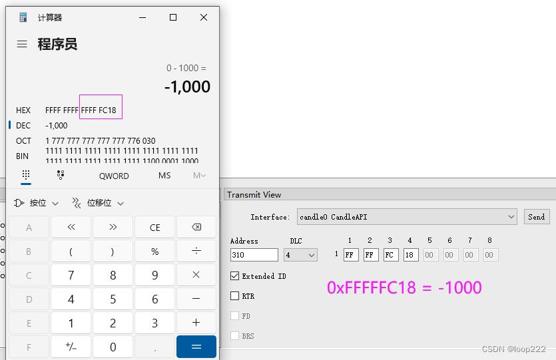Click the right shift >> key

pyautogui.click(x=113, y=227)
